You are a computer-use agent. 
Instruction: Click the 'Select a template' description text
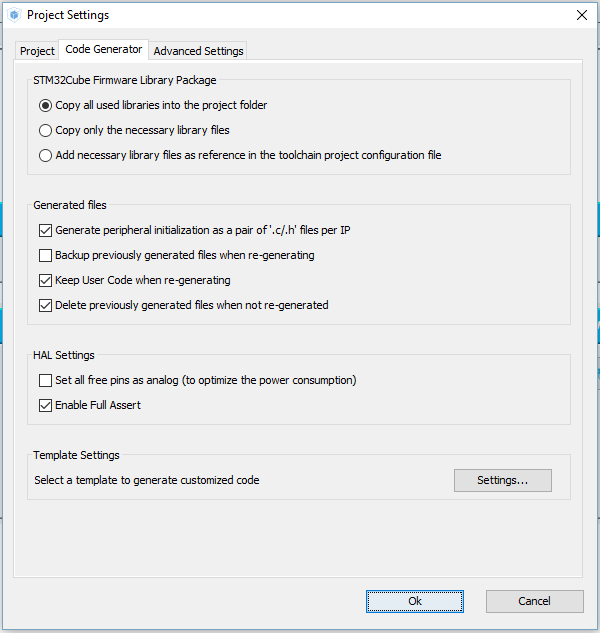pos(147,480)
